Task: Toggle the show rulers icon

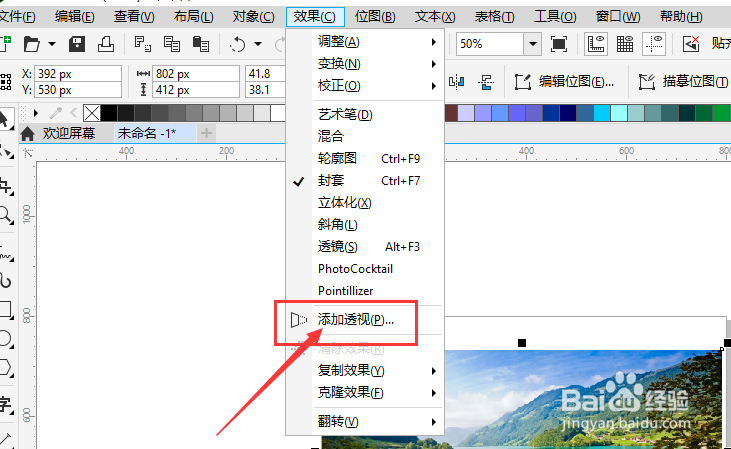Action: pyautogui.click(x=596, y=44)
